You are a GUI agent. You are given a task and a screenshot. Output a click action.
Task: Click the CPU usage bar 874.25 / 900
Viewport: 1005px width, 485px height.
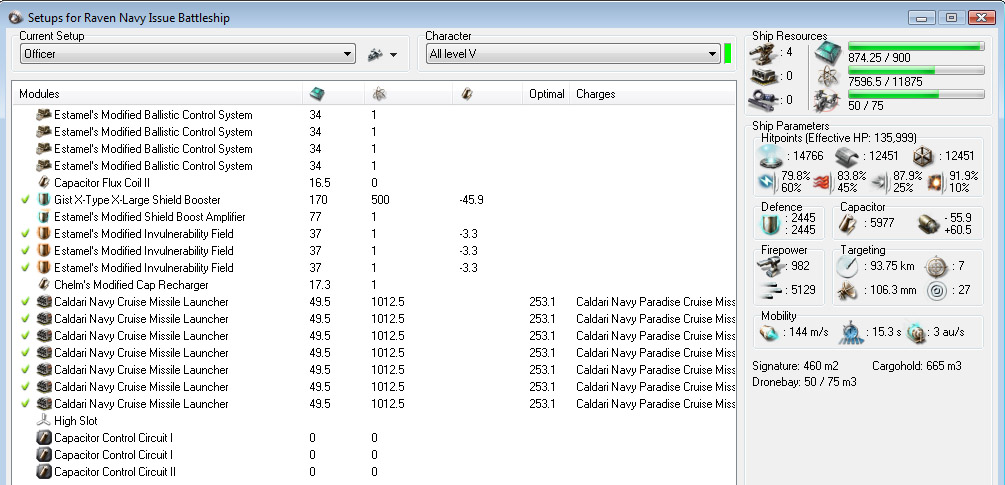pyautogui.click(x=917, y=46)
